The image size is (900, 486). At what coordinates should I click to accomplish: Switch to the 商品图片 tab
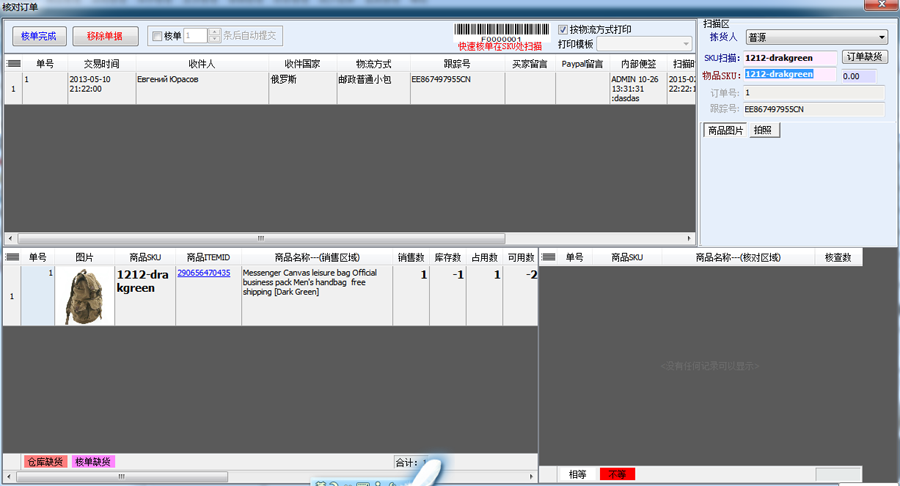(725, 130)
